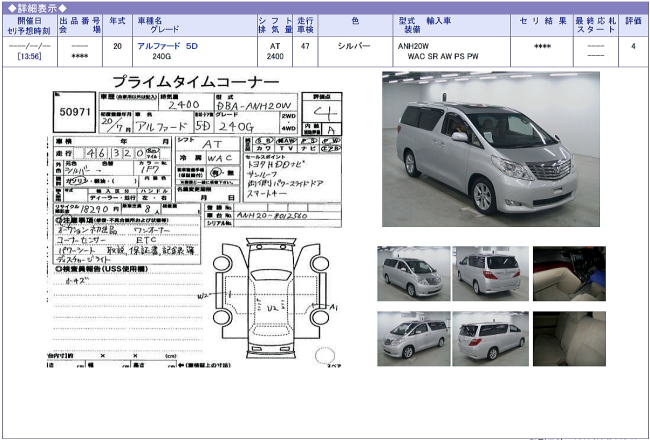Click the **** under セリ結果 column

(542, 46)
